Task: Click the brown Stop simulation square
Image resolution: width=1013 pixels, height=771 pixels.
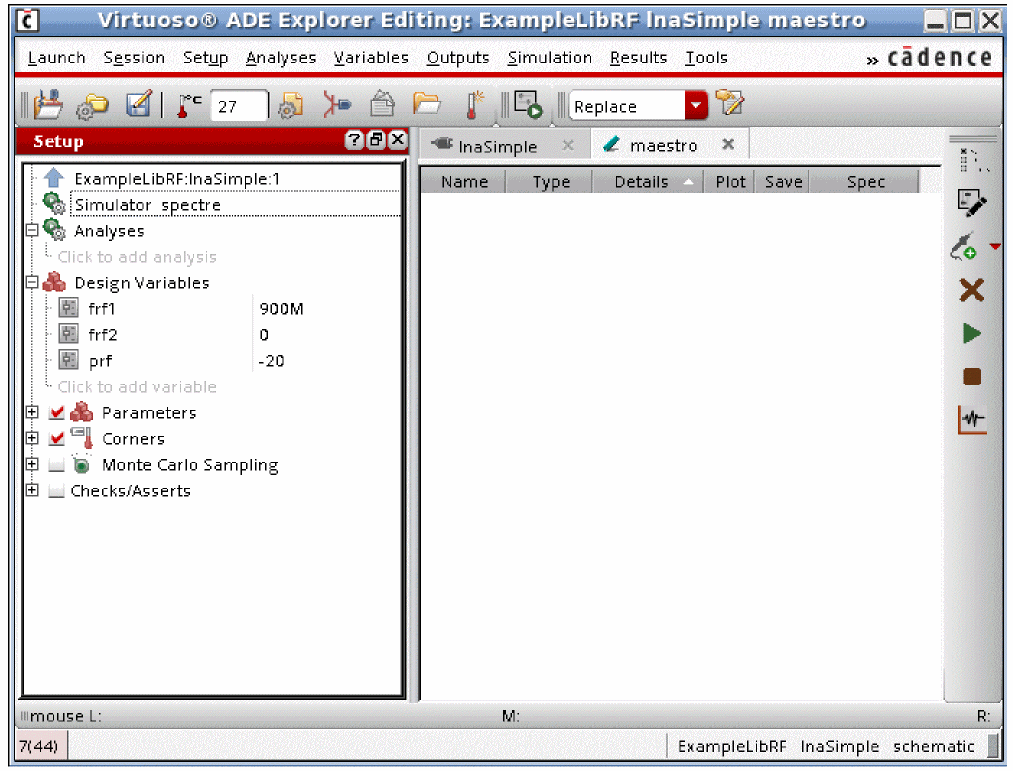Action: click(972, 376)
